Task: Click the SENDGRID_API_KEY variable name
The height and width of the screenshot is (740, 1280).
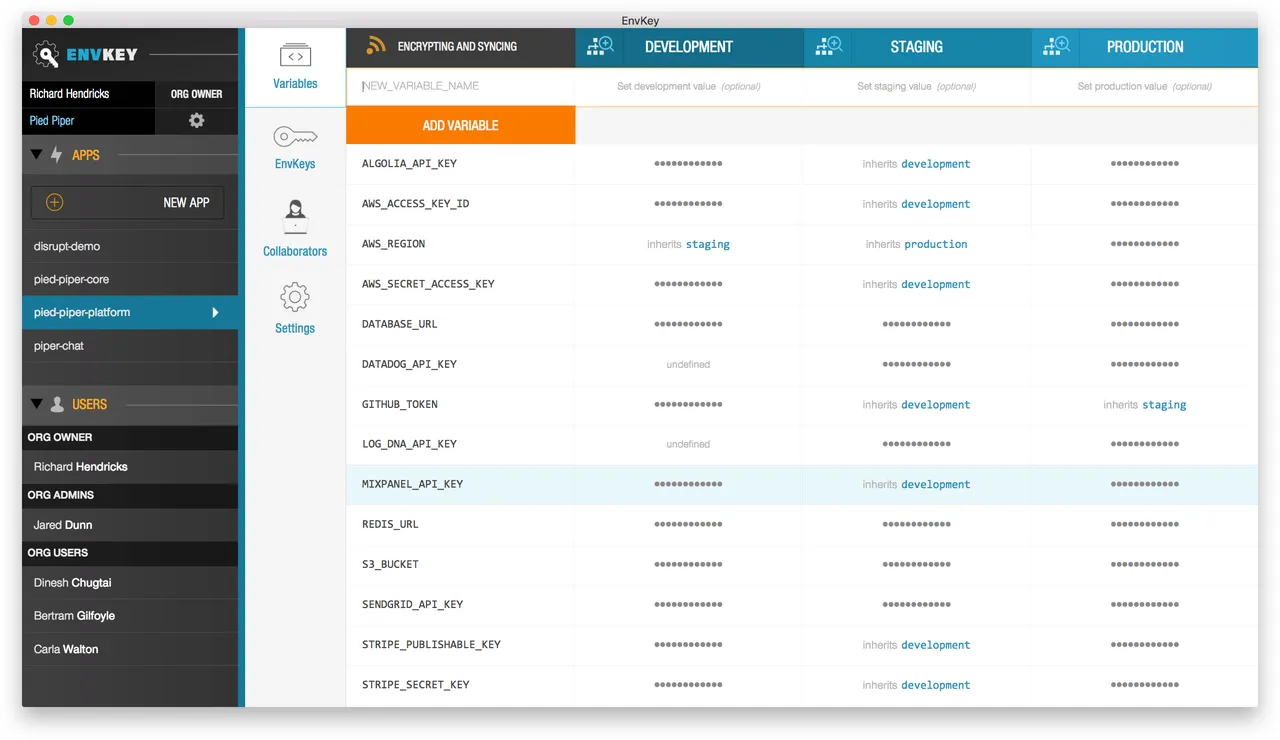Action: [412, 604]
